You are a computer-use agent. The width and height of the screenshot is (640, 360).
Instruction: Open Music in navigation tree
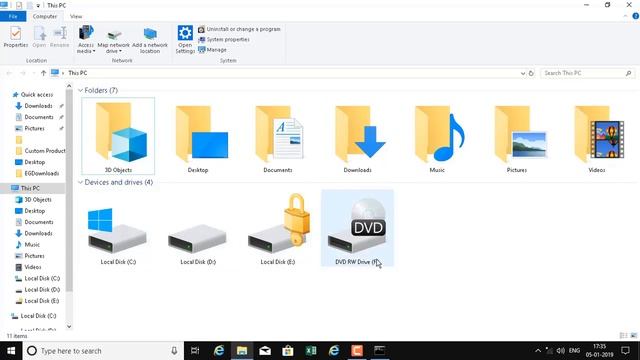32,244
